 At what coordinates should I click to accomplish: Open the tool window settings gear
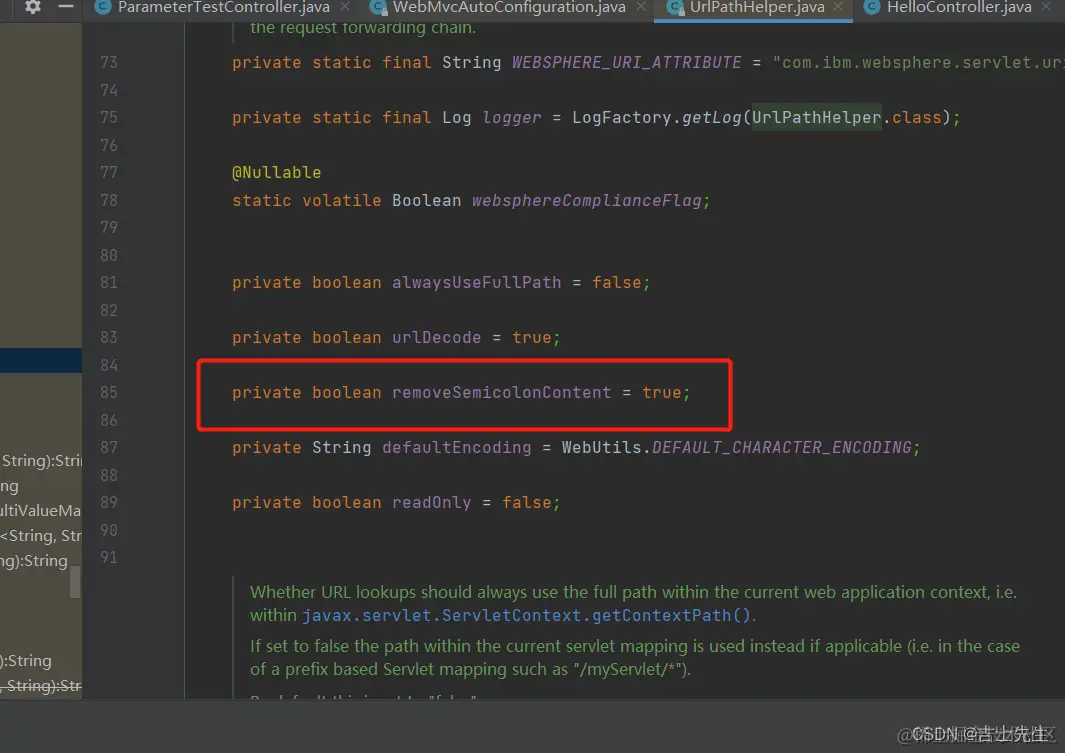(x=32, y=7)
